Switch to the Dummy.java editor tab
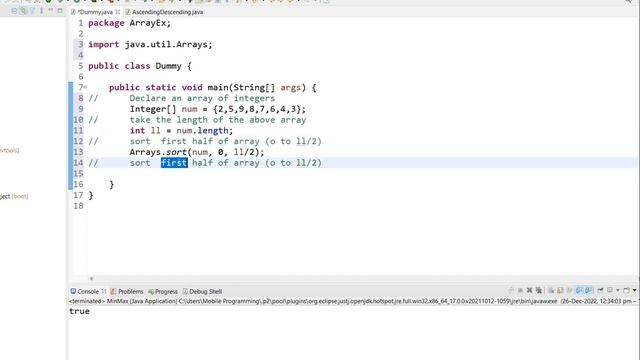The height and width of the screenshot is (360, 640). pyautogui.click(x=95, y=12)
